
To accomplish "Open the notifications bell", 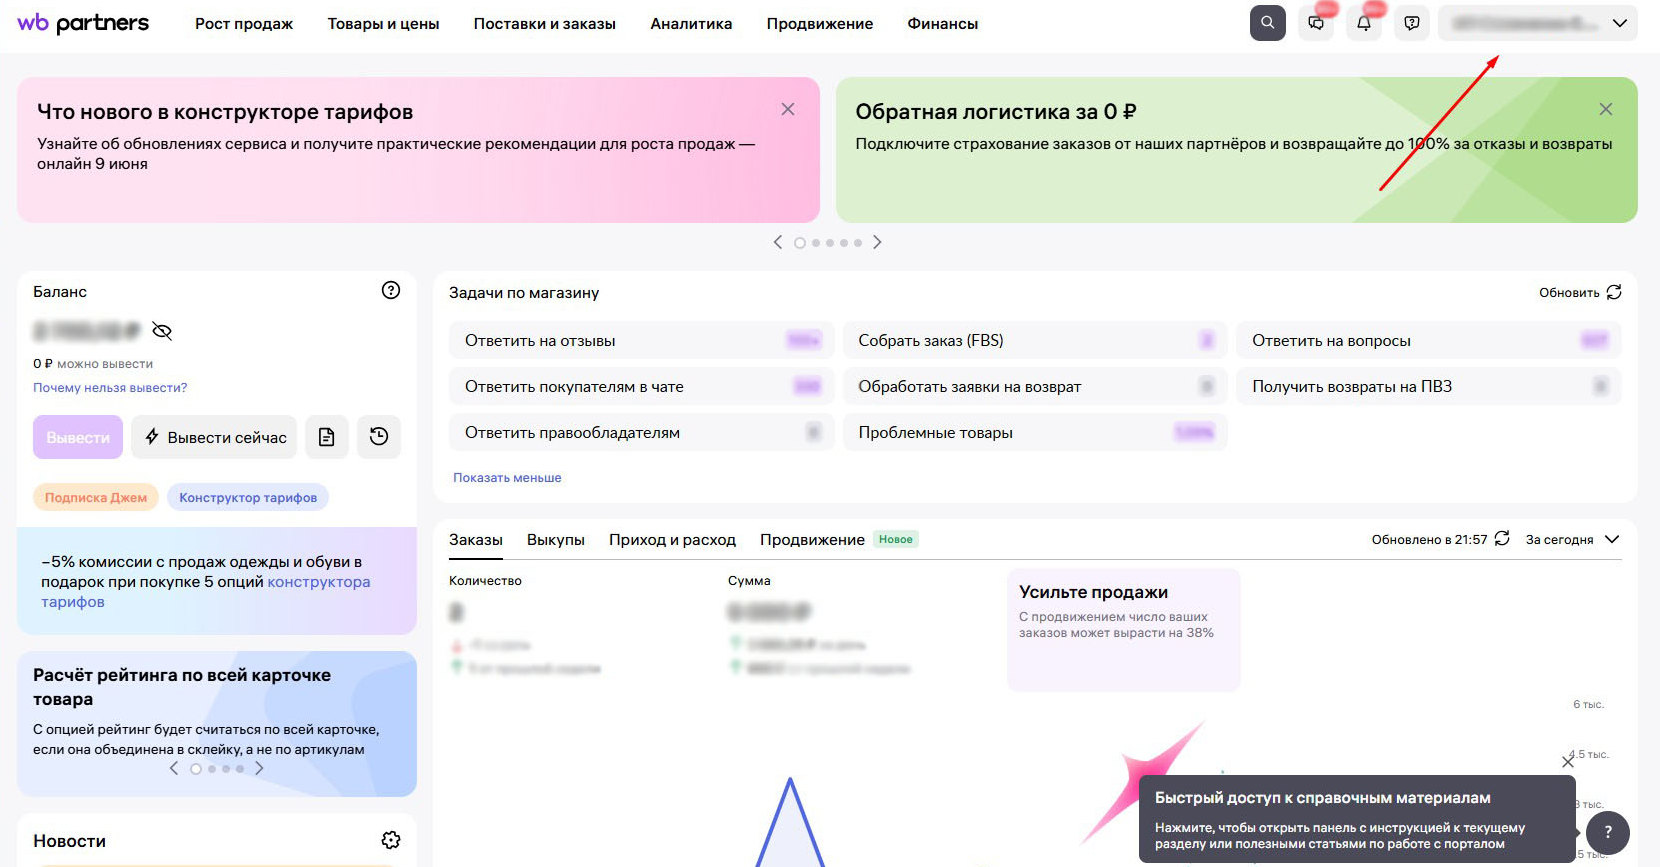I will point(1364,23).
